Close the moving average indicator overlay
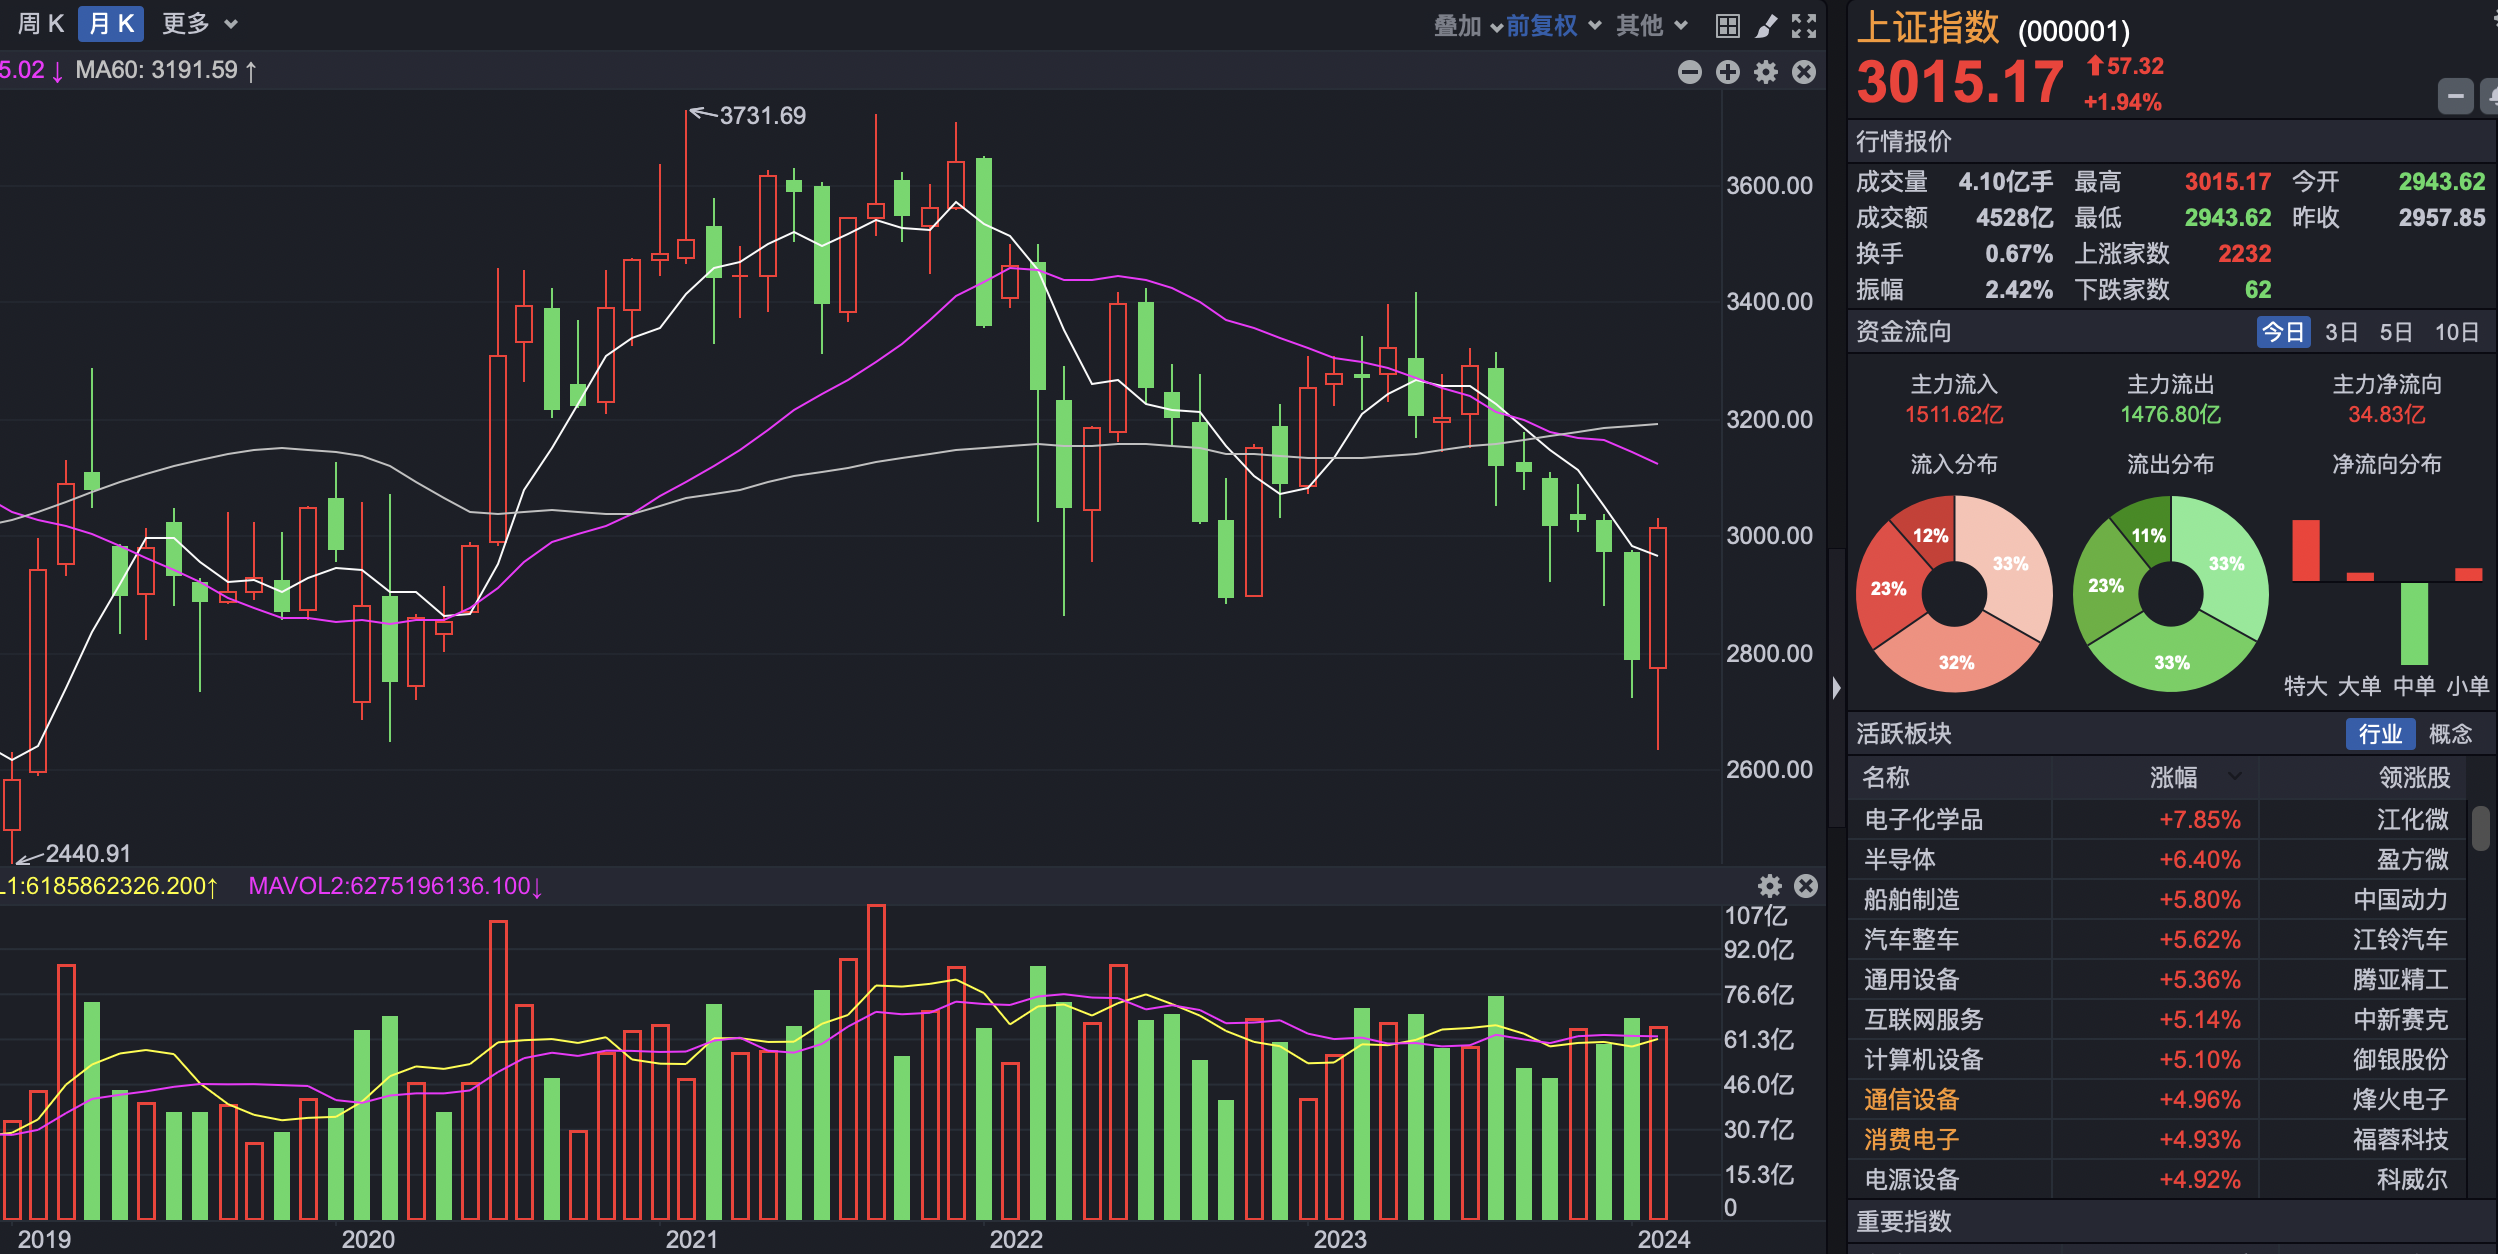Image resolution: width=2498 pixels, height=1254 pixels. pos(1804,72)
